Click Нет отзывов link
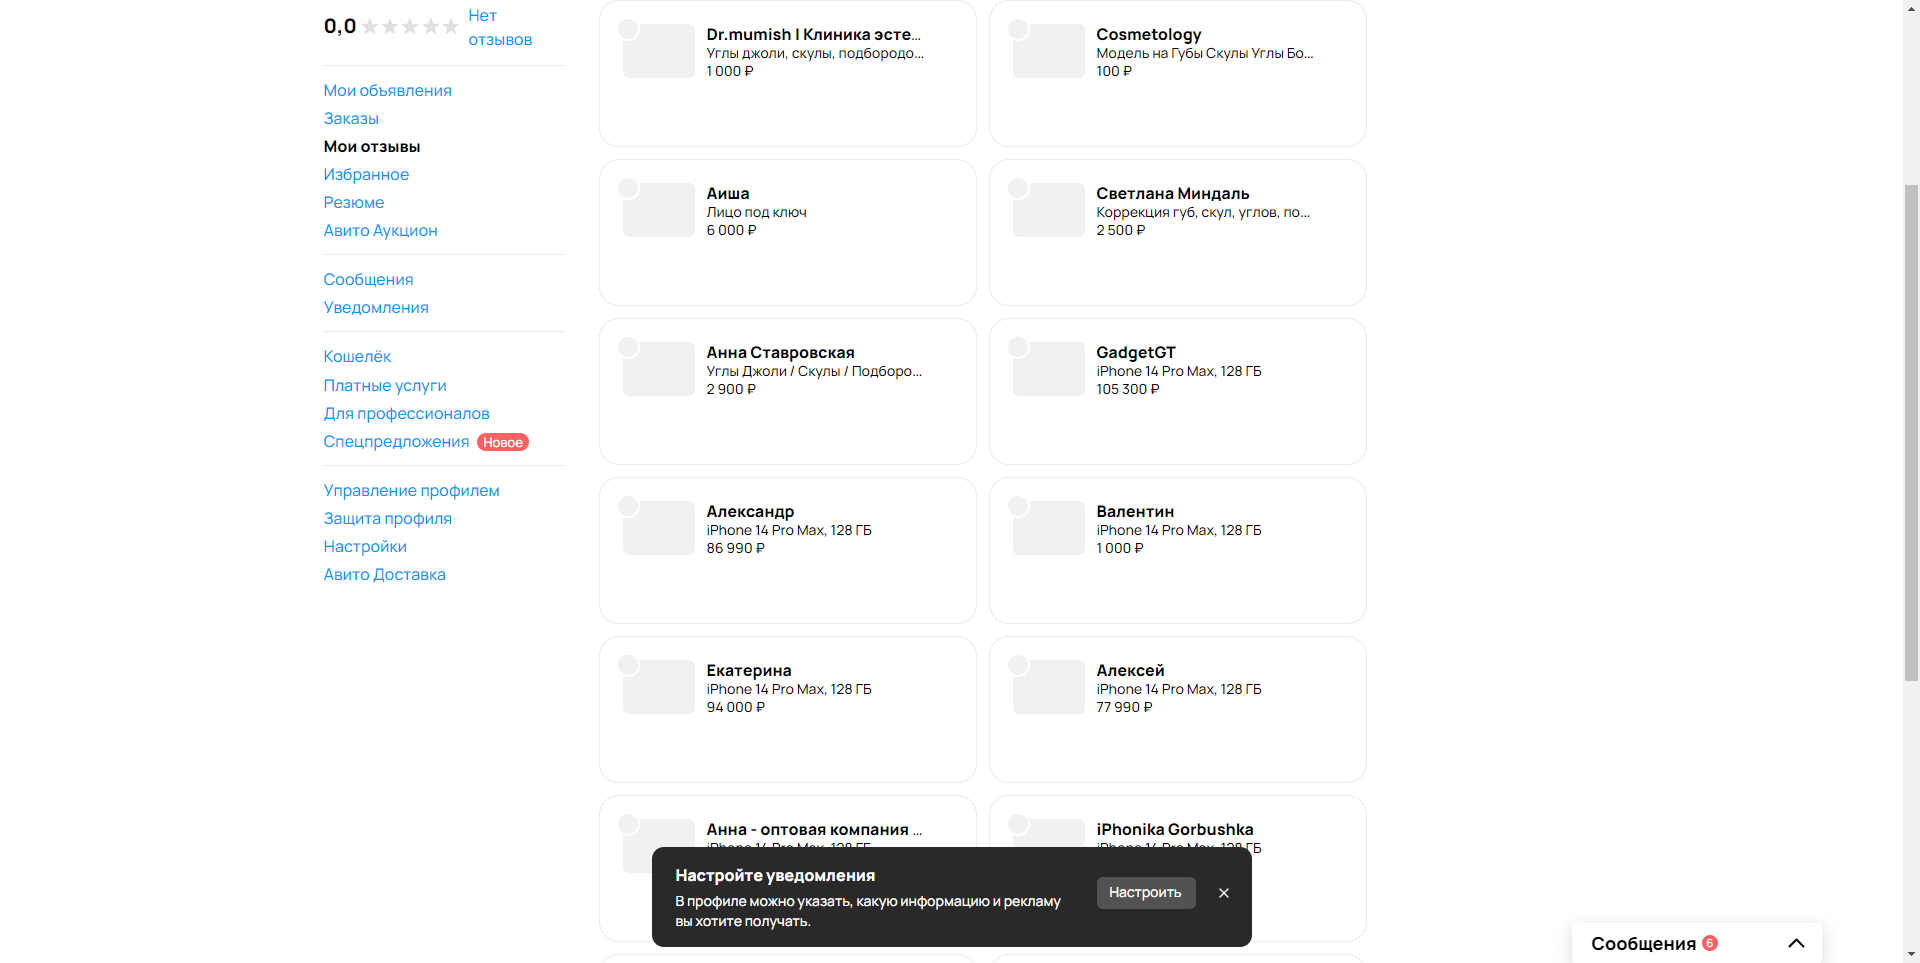 pyautogui.click(x=500, y=28)
